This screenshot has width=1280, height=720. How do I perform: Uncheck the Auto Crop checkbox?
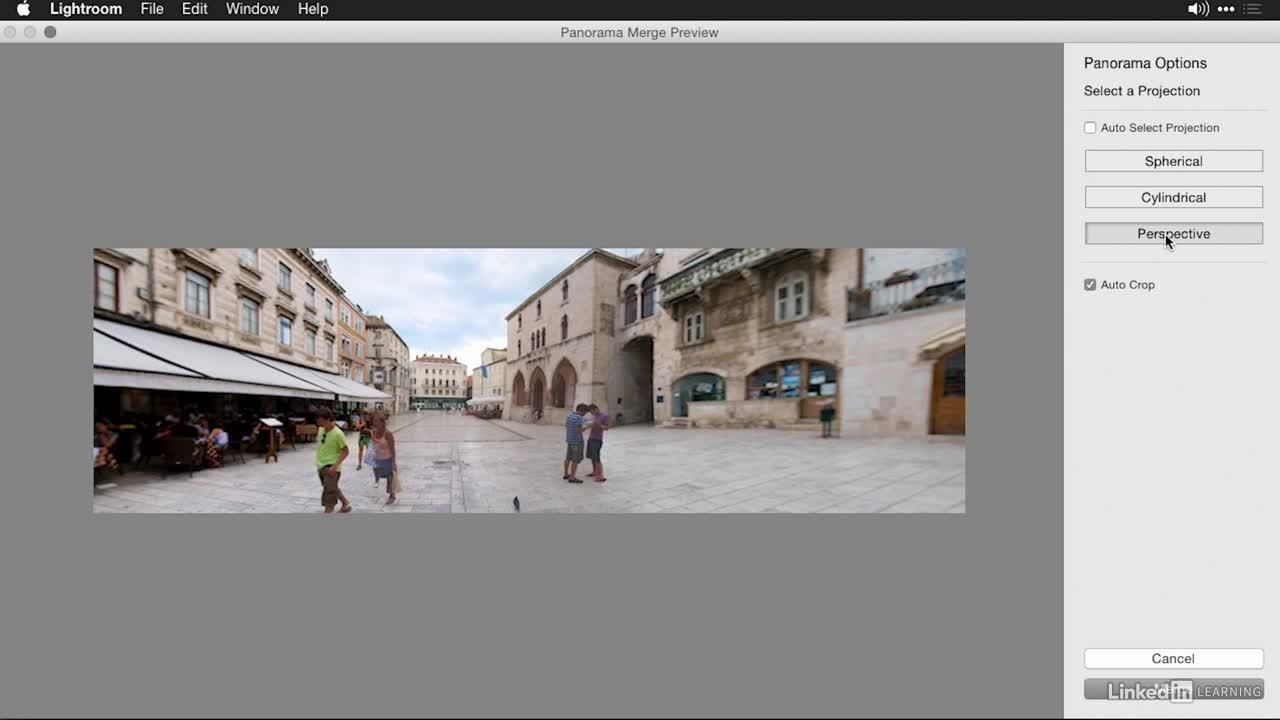(x=1090, y=285)
